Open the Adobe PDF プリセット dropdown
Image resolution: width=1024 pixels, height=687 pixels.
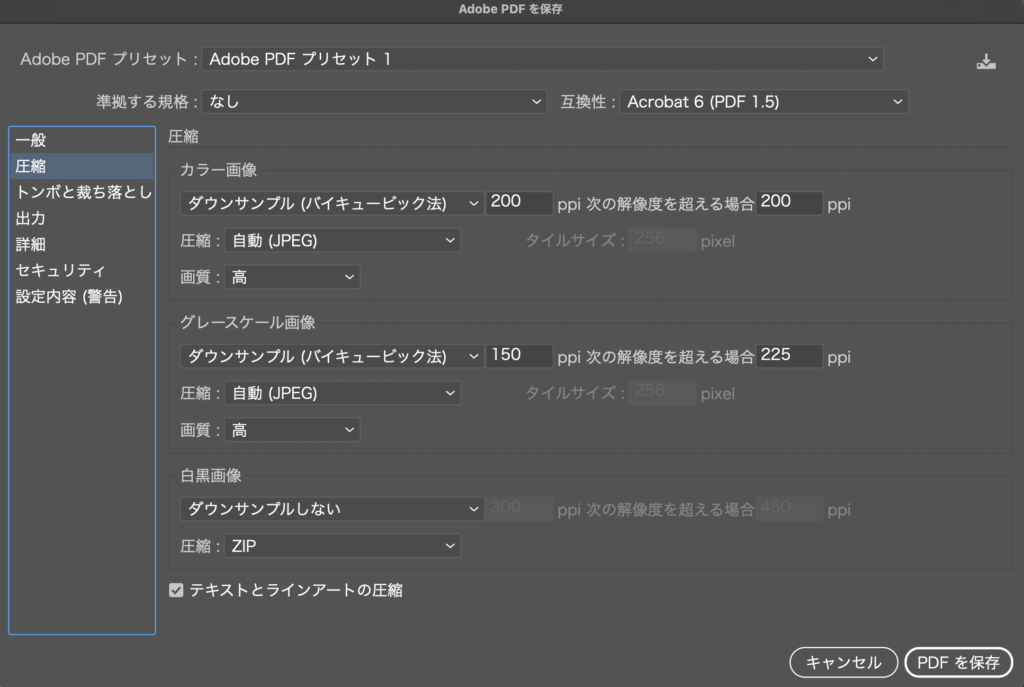pos(543,60)
